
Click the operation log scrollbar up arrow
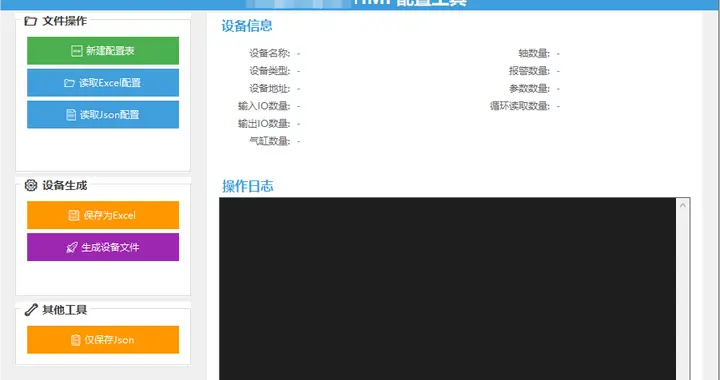683,205
